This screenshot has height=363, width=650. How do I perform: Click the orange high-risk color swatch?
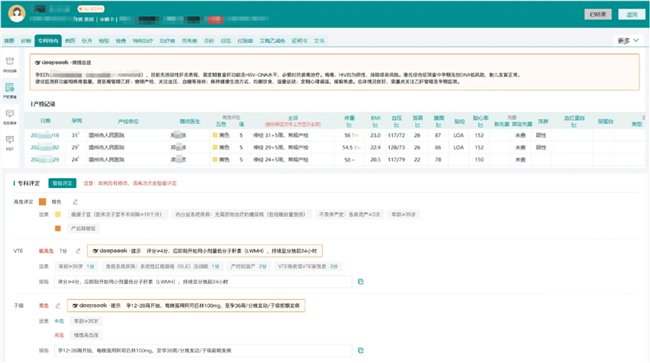click(42, 202)
